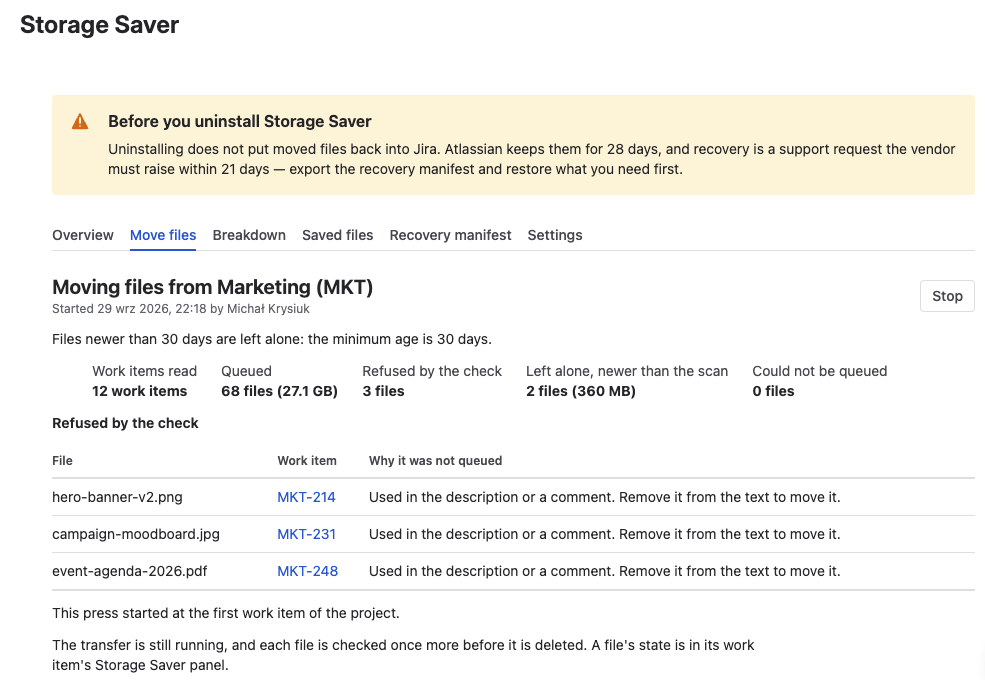Click the 'File' column header

click(62, 461)
